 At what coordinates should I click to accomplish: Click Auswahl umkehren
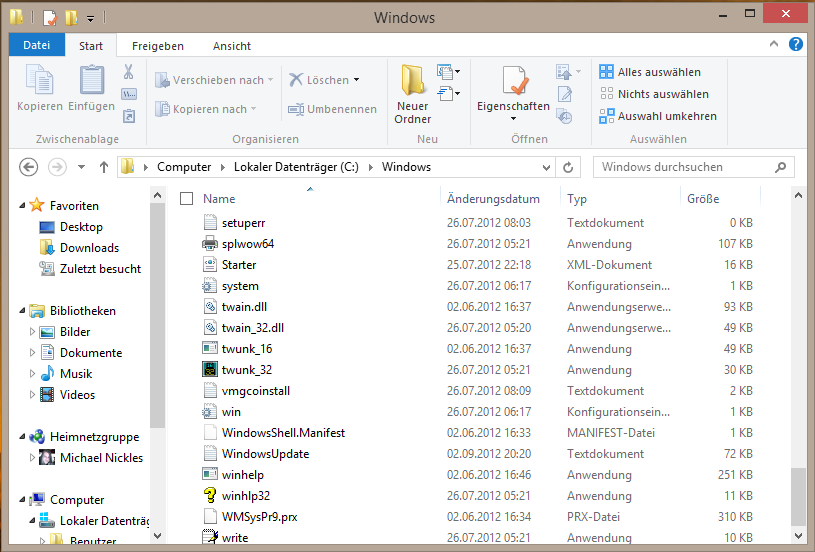(658, 116)
